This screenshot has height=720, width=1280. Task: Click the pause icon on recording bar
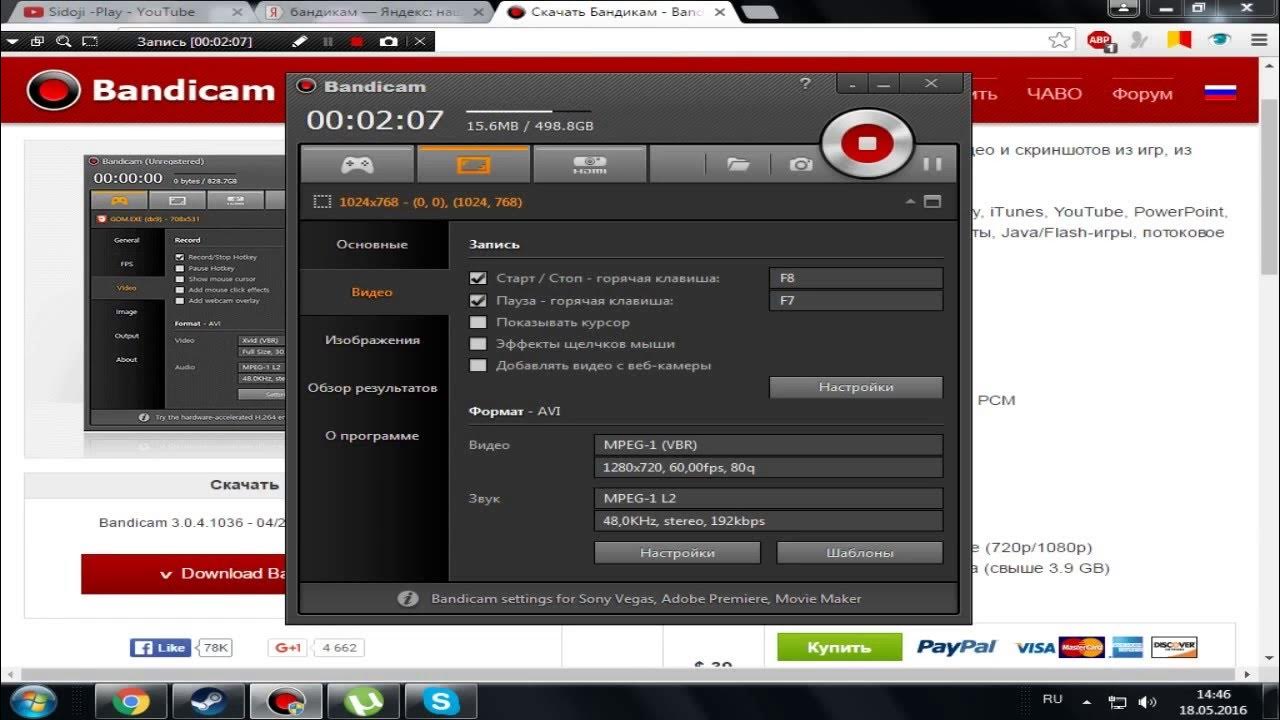click(x=328, y=42)
